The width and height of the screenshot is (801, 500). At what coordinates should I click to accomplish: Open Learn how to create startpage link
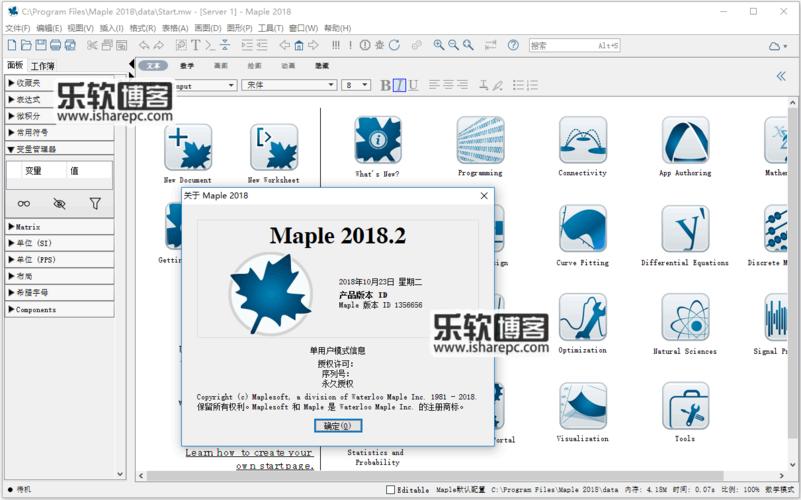click(x=249, y=459)
